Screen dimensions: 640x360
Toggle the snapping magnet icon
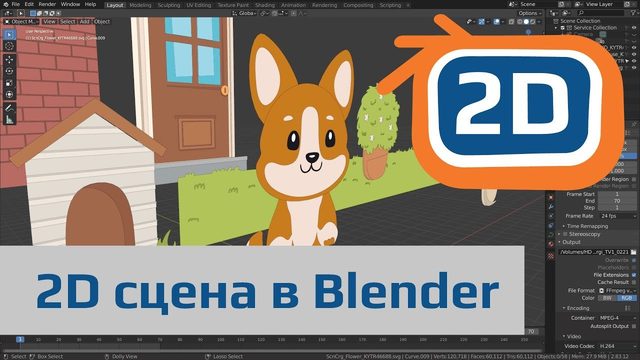[275, 13]
